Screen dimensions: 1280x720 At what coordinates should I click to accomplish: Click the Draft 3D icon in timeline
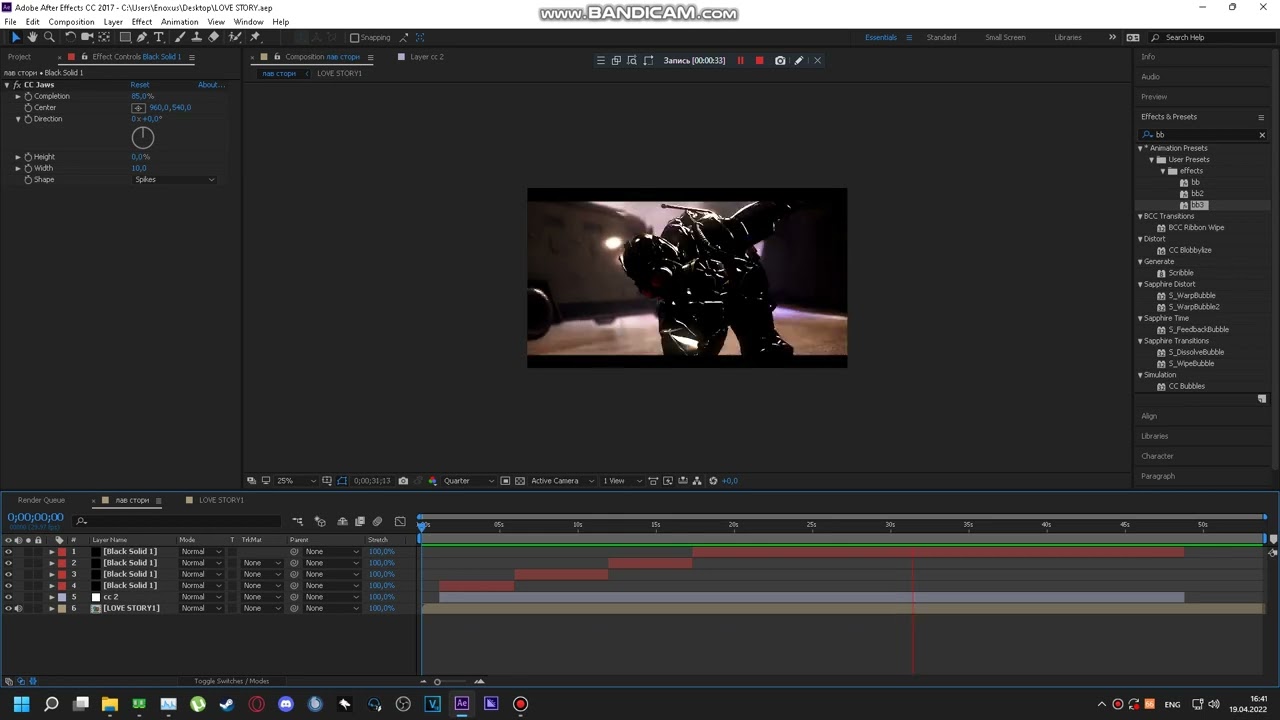tap(320, 521)
